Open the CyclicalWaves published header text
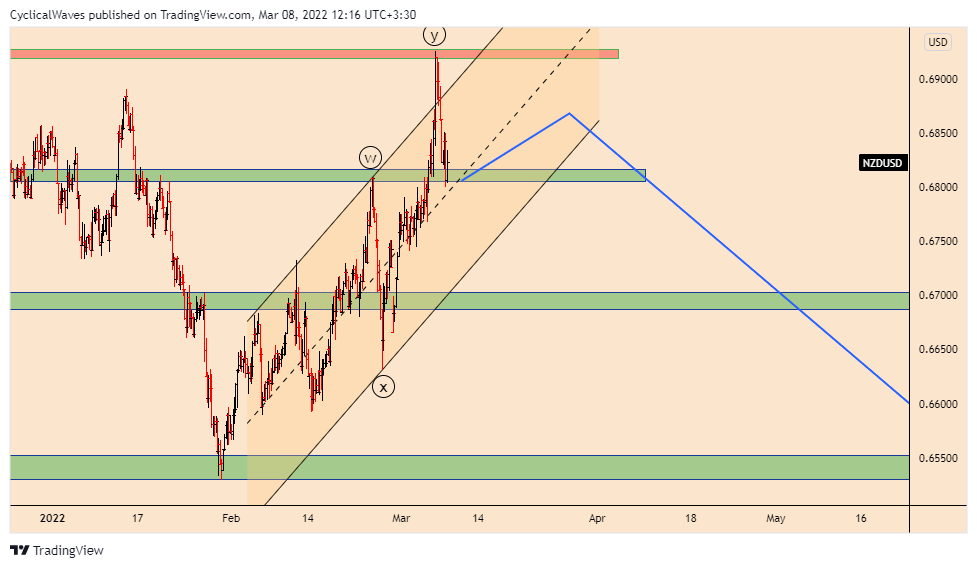 [x=212, y=14]
